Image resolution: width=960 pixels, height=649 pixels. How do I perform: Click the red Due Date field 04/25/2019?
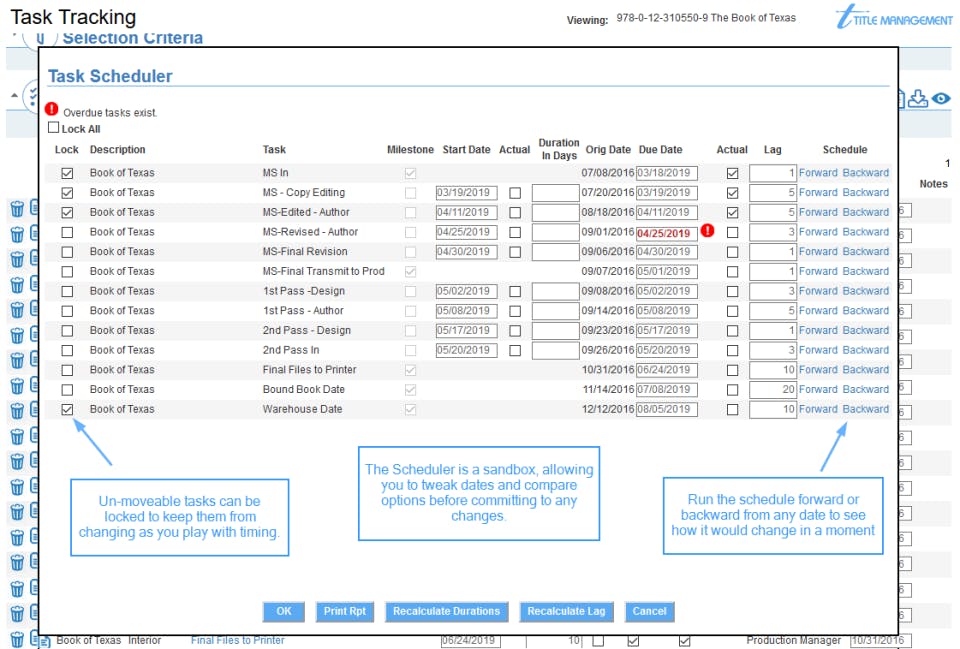pyautogui.click(x=666, y=233)
